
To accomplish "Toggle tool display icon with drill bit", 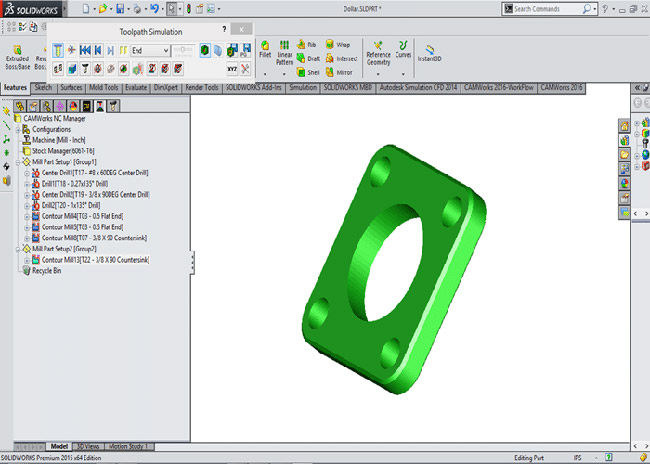I will (85, 68).
